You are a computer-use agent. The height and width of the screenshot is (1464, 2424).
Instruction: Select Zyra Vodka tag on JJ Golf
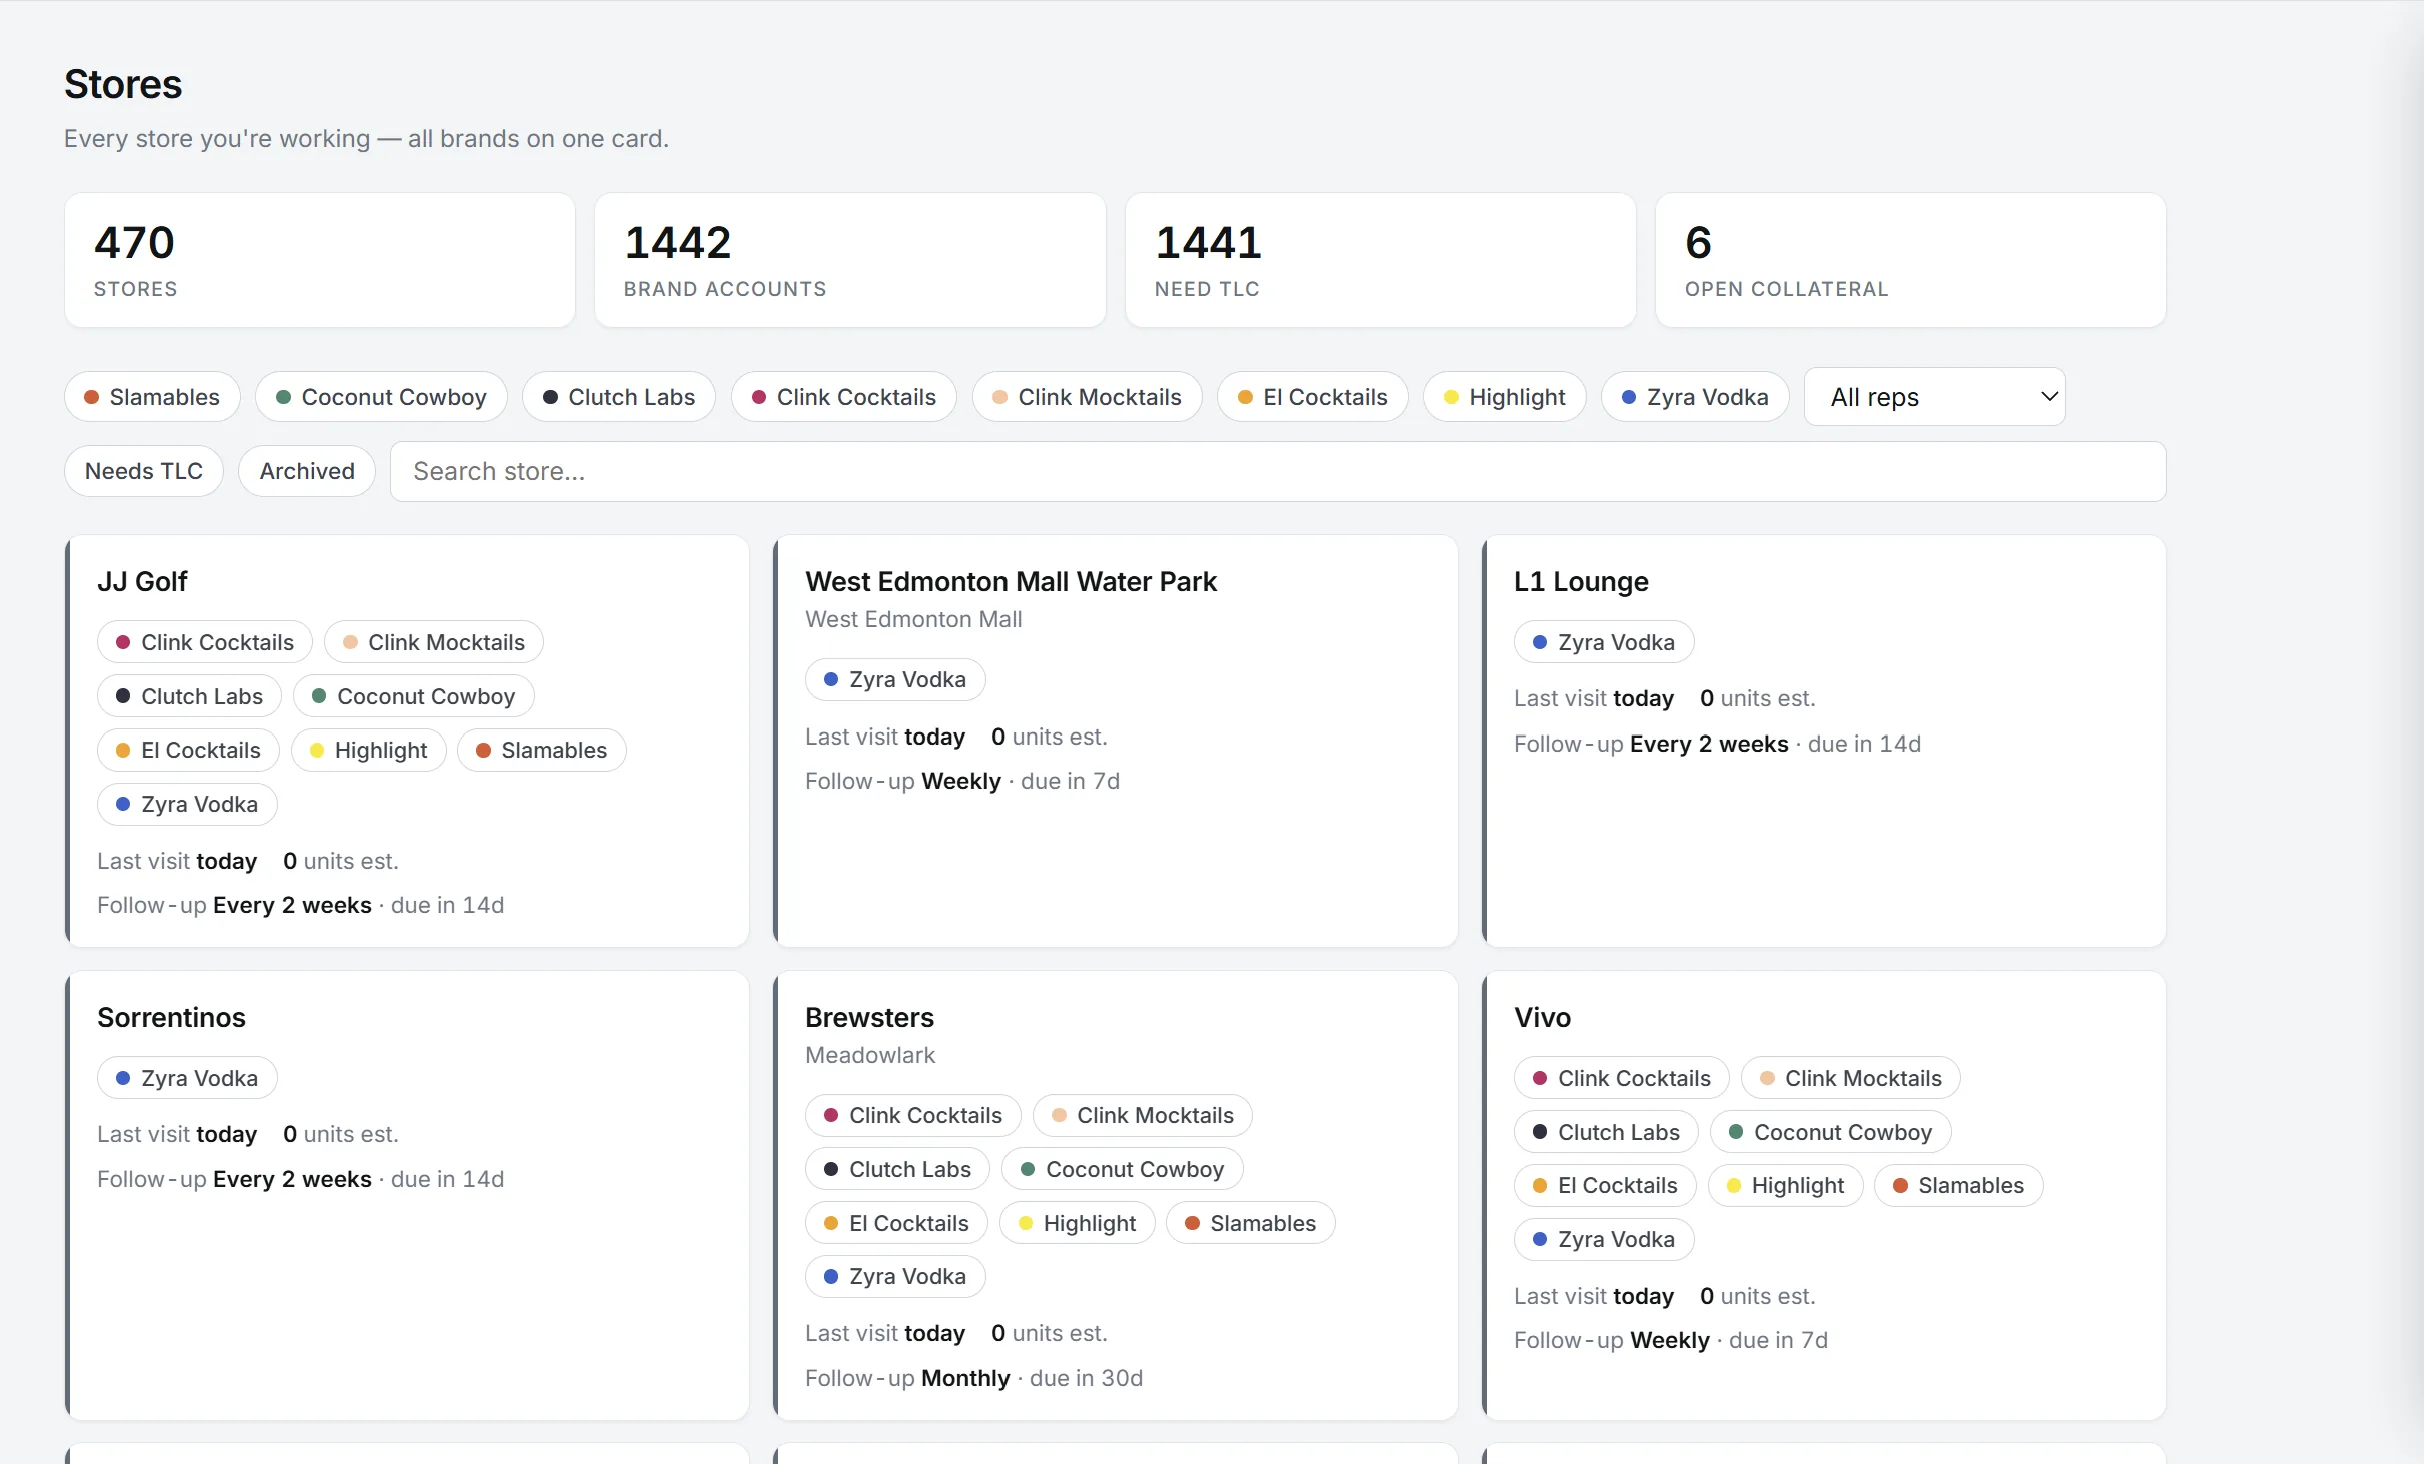tap(187, 804)
